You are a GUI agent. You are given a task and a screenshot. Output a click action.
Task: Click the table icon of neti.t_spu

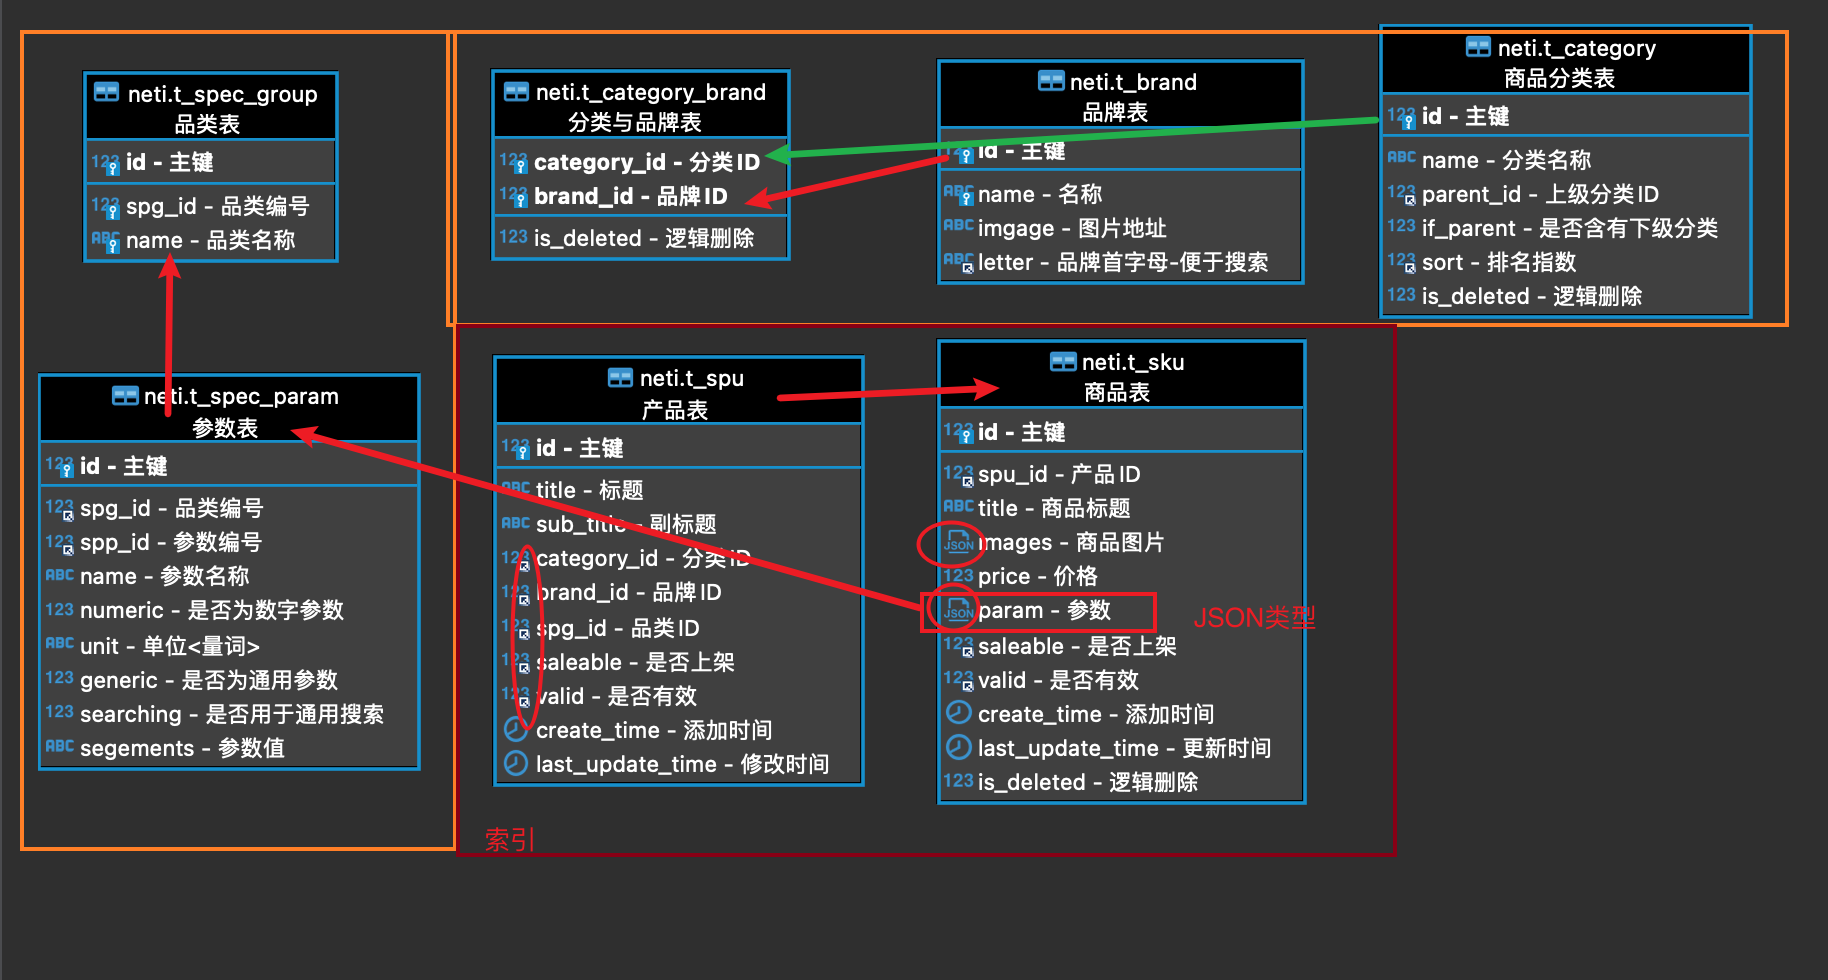(x=620, y=378)
